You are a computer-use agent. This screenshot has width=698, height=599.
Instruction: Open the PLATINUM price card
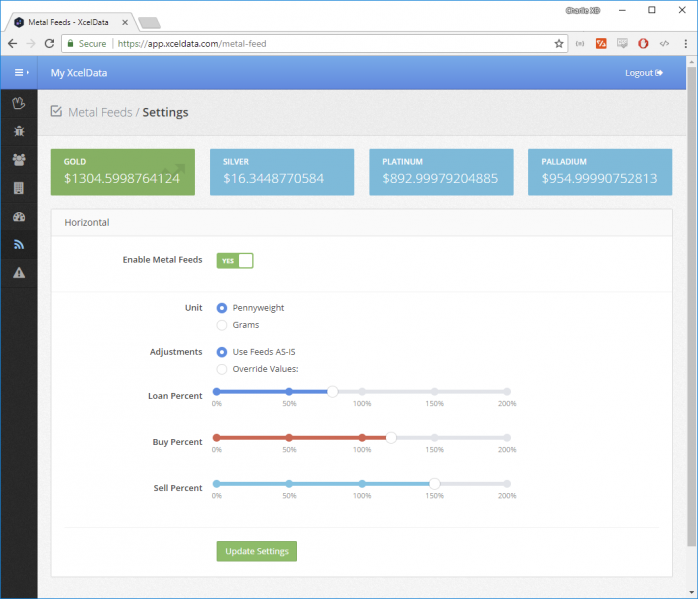pos(441,172)
